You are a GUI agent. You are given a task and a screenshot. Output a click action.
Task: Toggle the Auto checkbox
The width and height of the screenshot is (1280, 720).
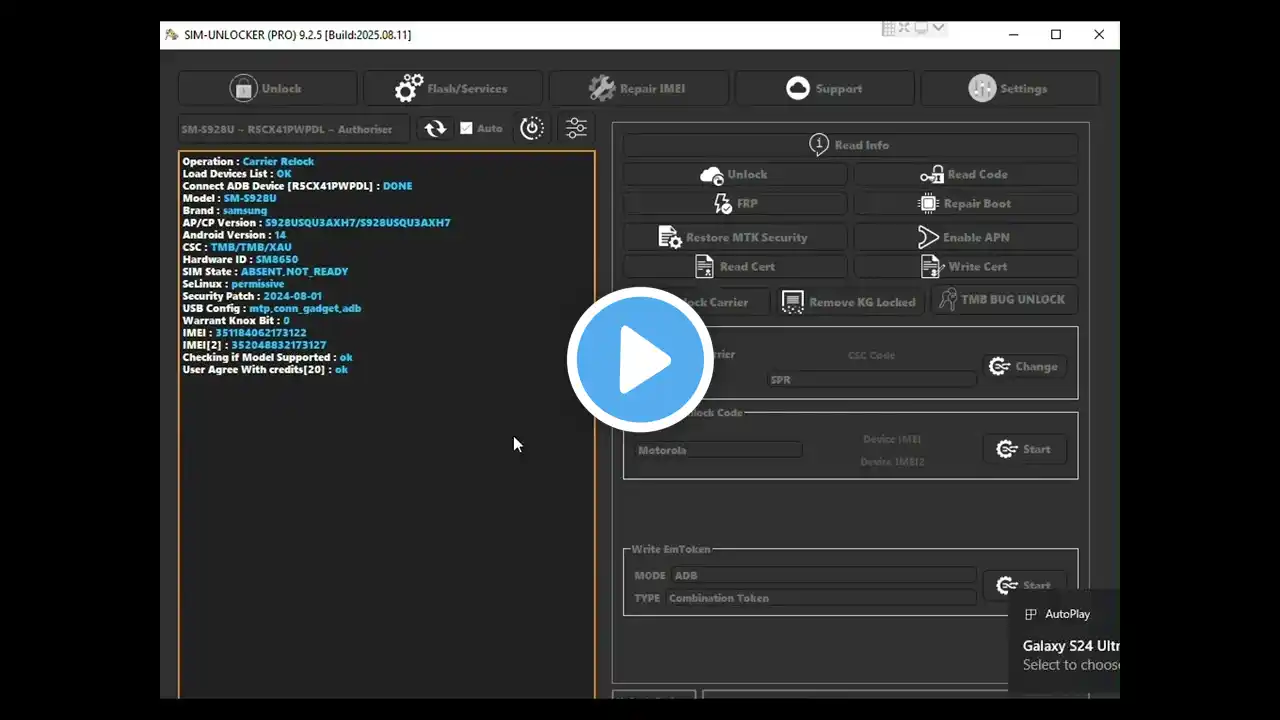pyautogui.click(x=466, y=129)
